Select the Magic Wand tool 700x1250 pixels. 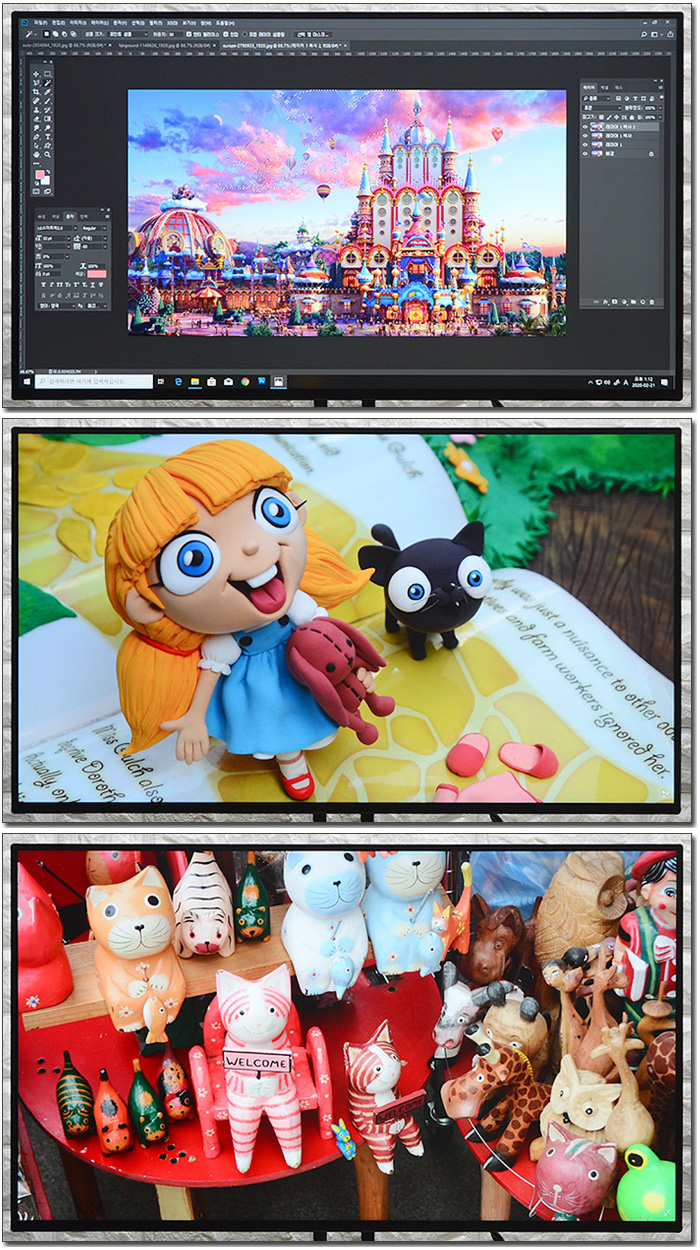click(x=48, y=82)
